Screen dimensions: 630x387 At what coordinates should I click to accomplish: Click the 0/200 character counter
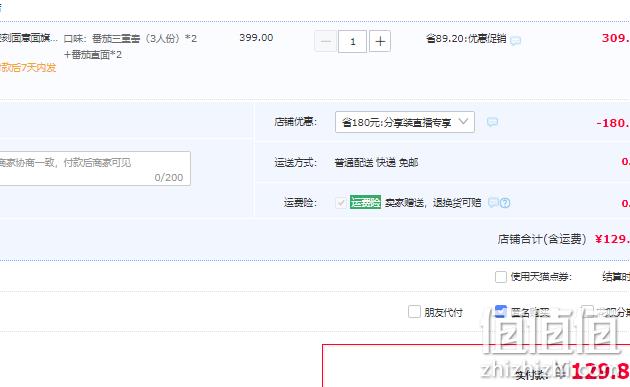[169, 177]
